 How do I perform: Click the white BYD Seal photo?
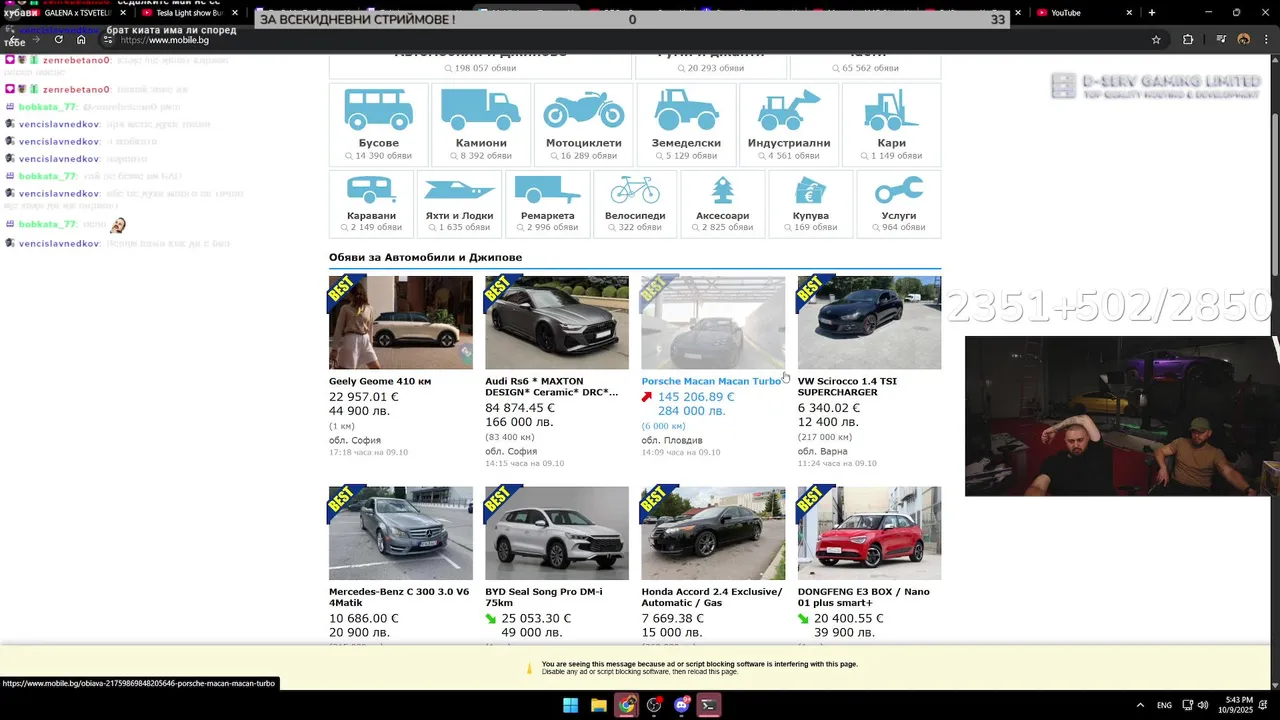(557, 533)
